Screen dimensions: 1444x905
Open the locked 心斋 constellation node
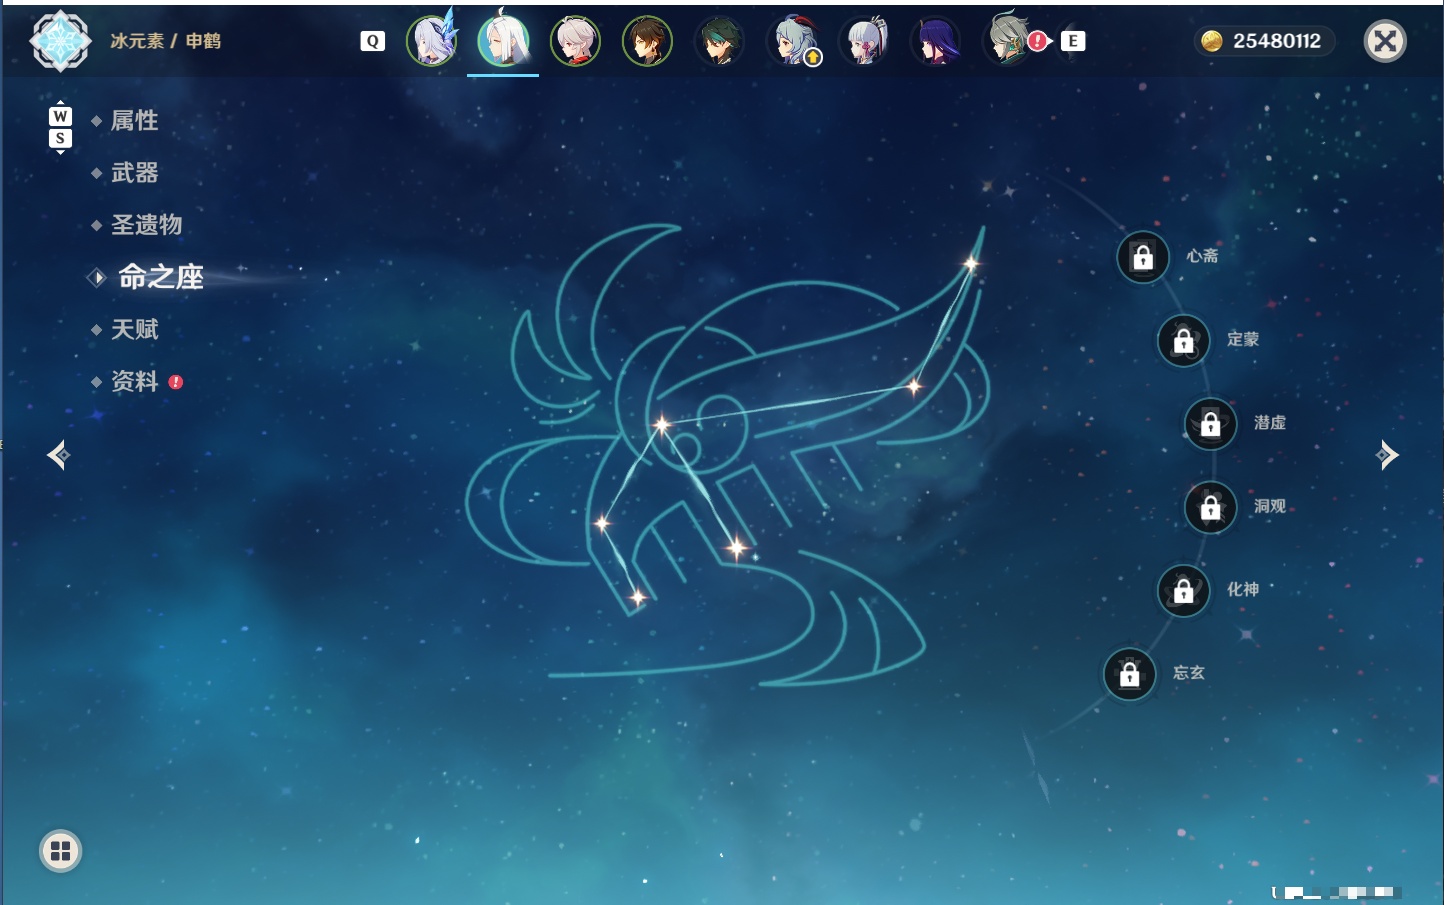(x=1143, y=257)
